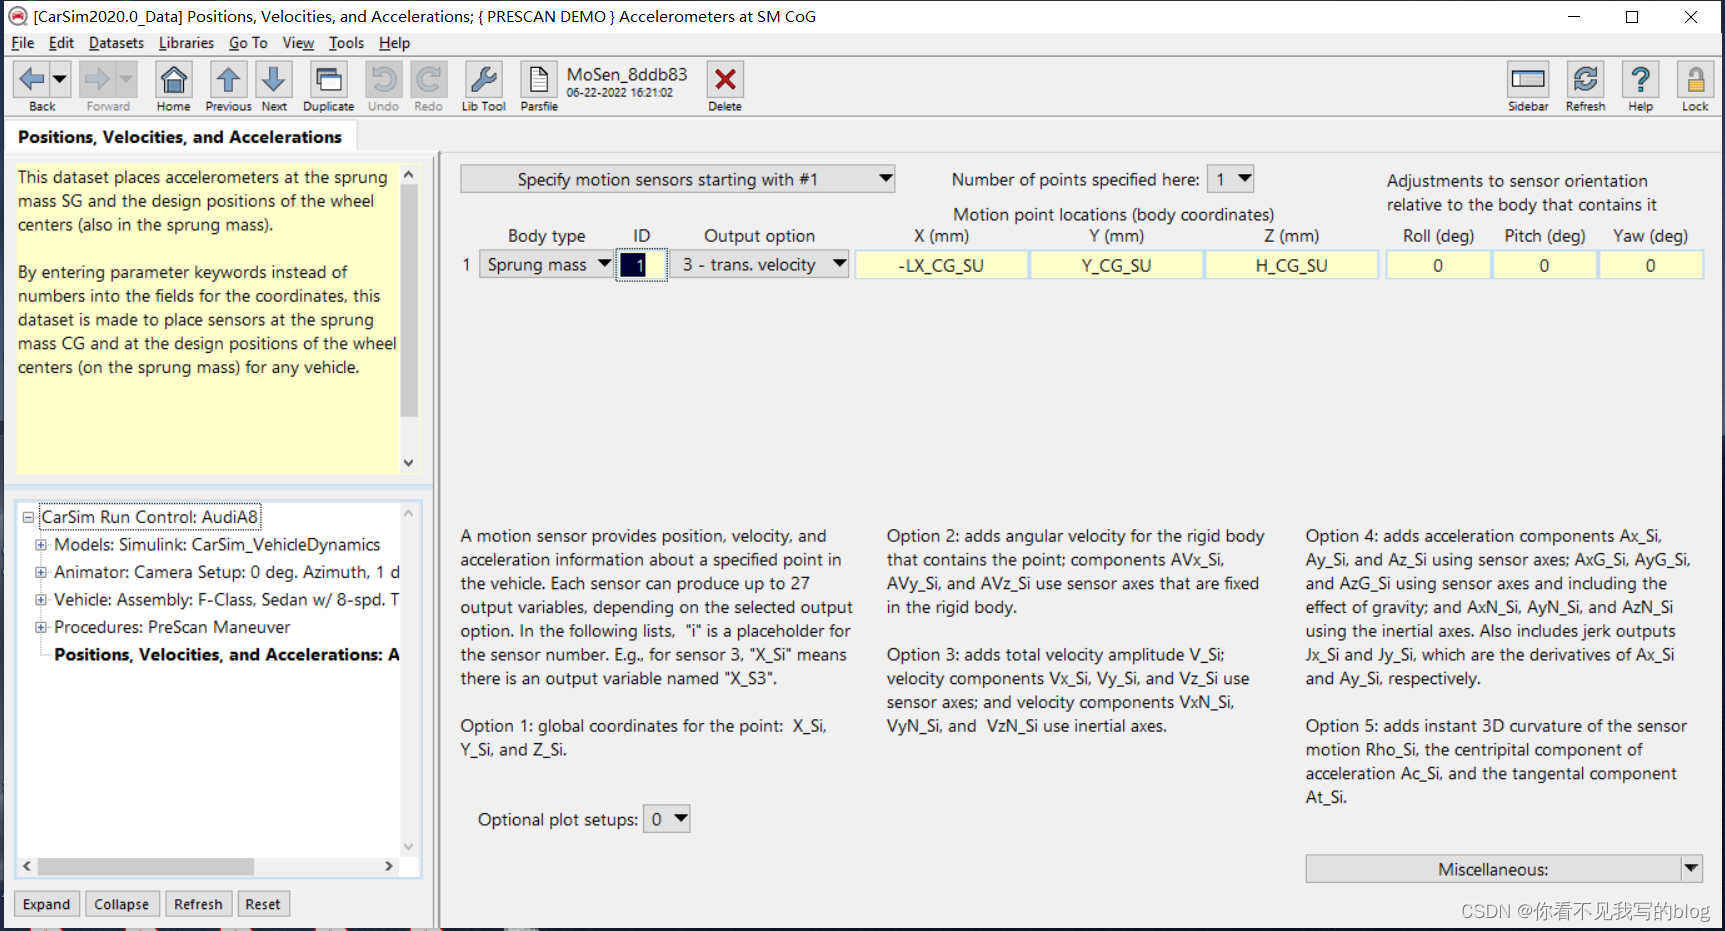This screenshot has height=931, width=1725.
Task: Lock the dataset
Action: (x=1695, y=79)
